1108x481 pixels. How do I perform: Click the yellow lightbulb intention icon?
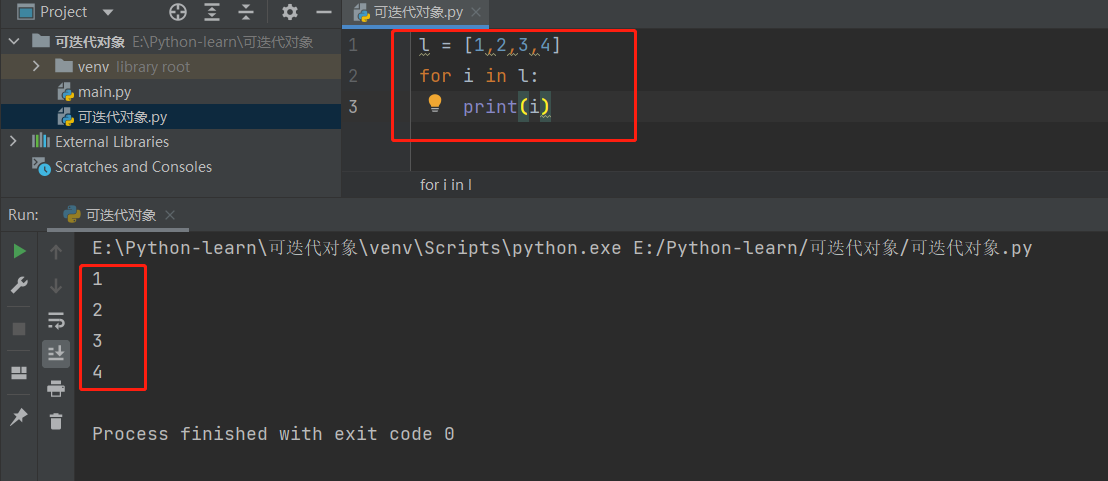coord(435,103)
